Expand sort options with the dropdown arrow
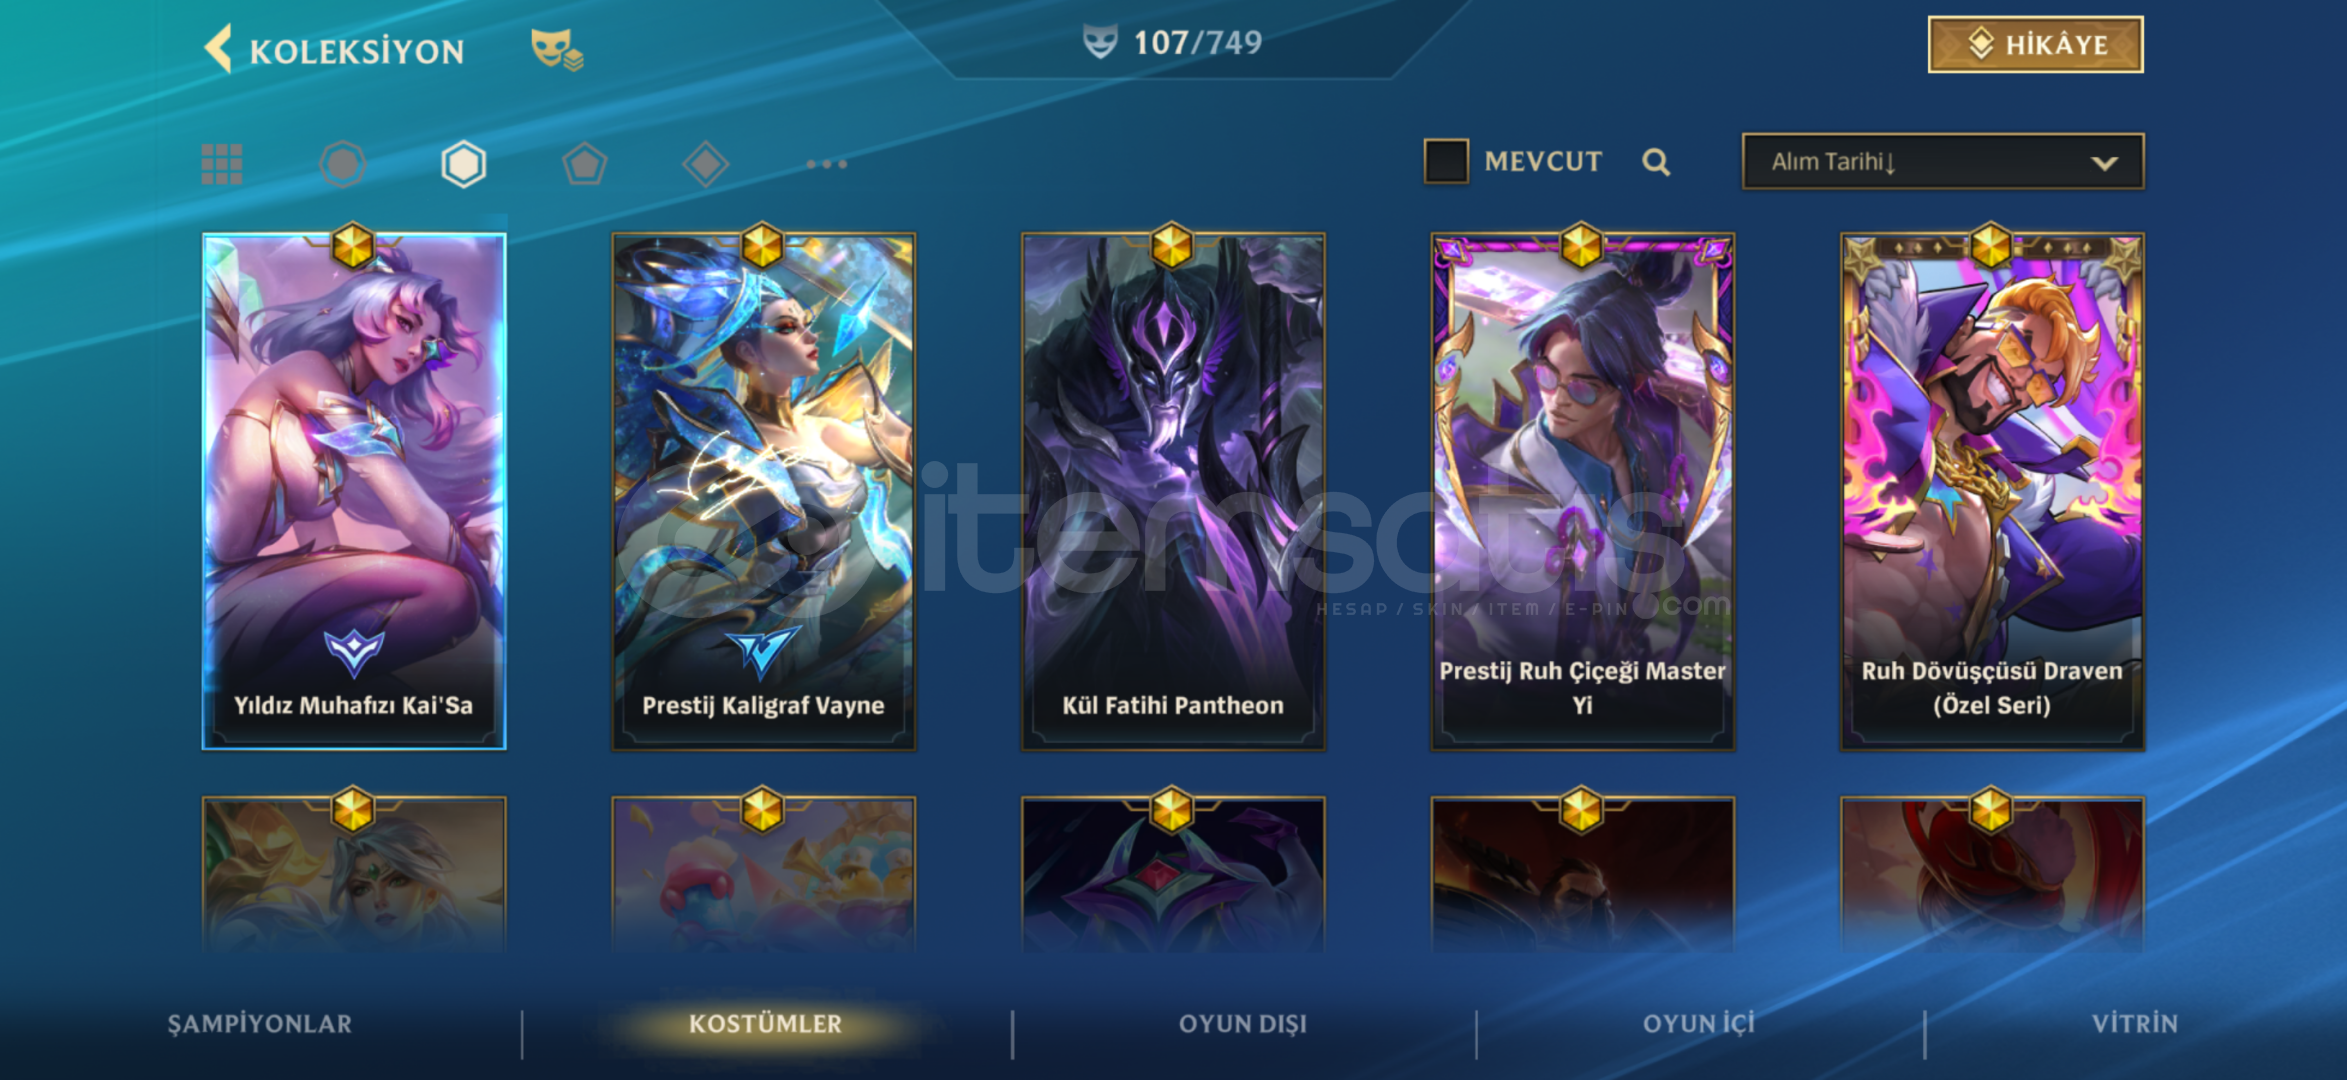The image size is (2347, 1080). pos(2105,163)
